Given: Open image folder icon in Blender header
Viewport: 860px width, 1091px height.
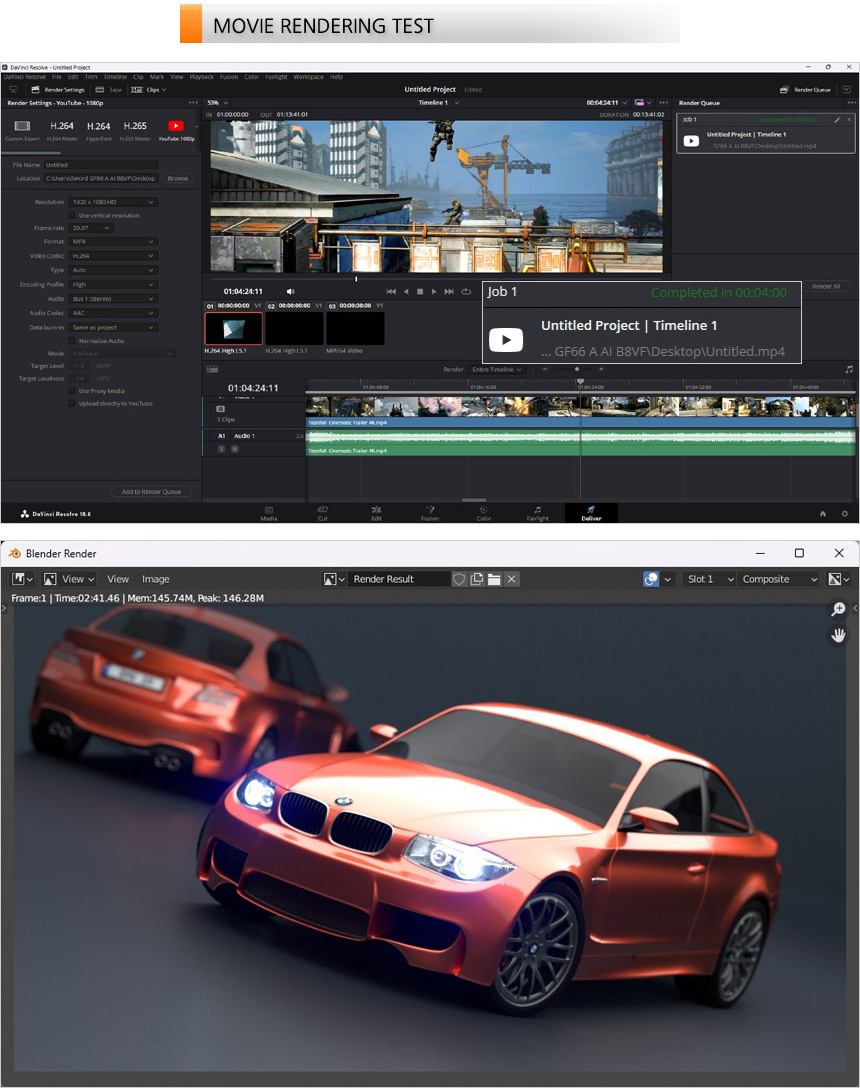Looking at the screenshot, I should tap(494, 579).
